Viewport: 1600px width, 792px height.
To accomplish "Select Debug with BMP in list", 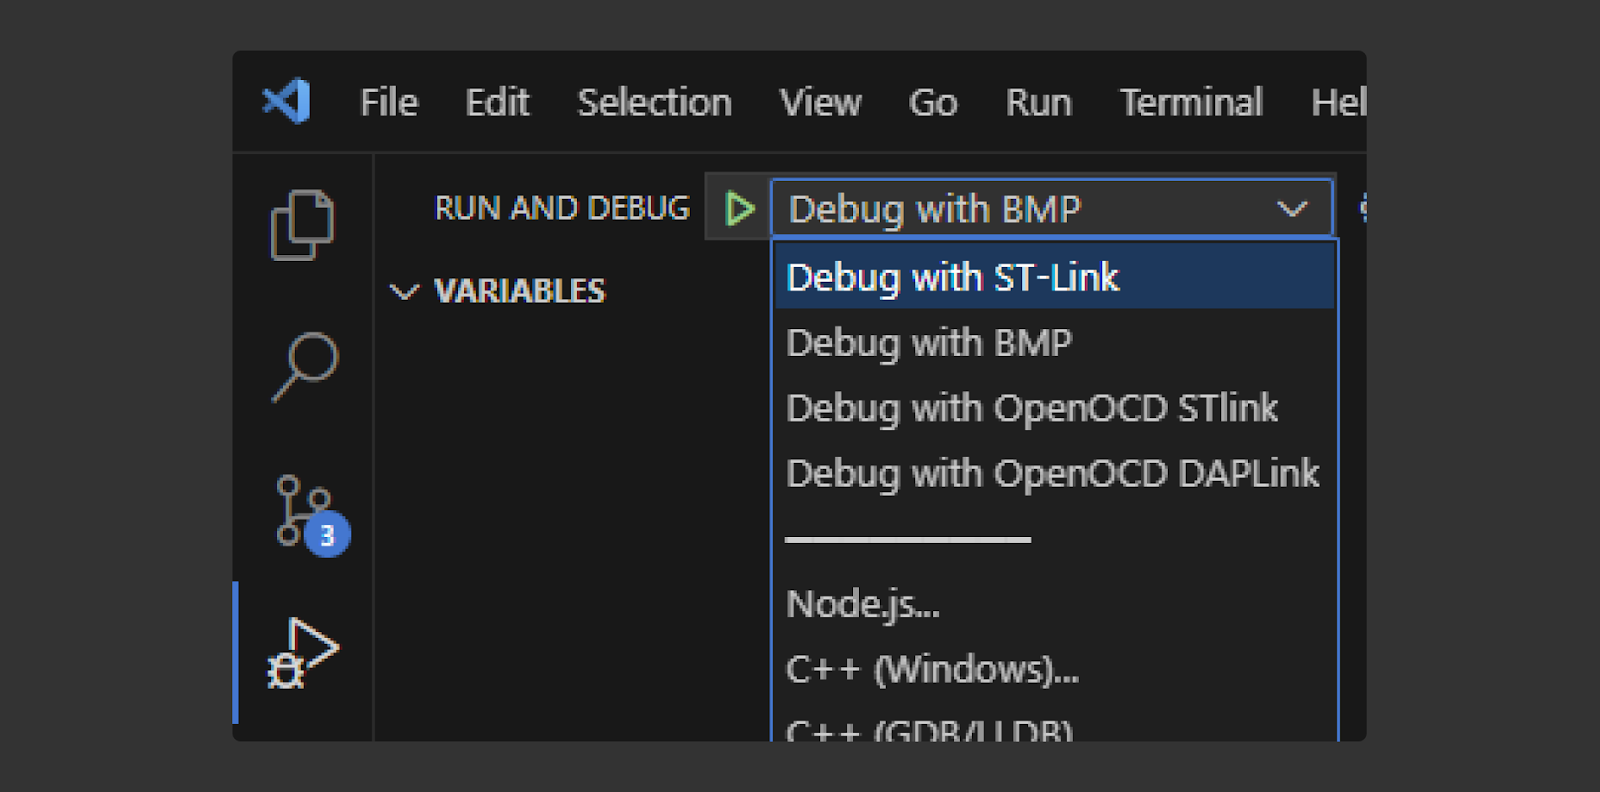I will pyautogui.click(x=1054, y=343).
